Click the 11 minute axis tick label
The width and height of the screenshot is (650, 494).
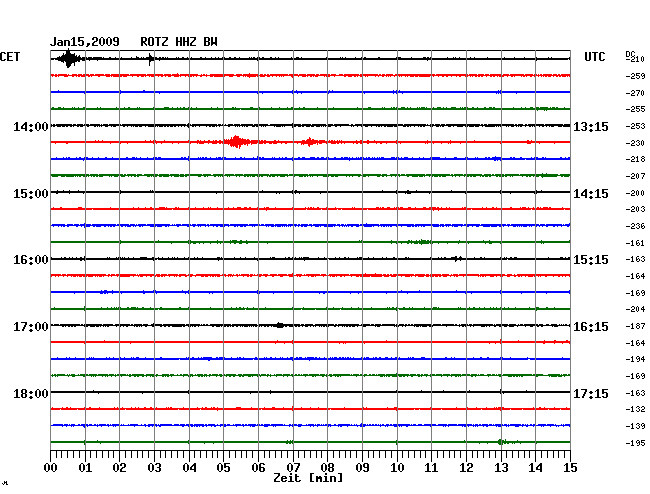click(431, 467)
